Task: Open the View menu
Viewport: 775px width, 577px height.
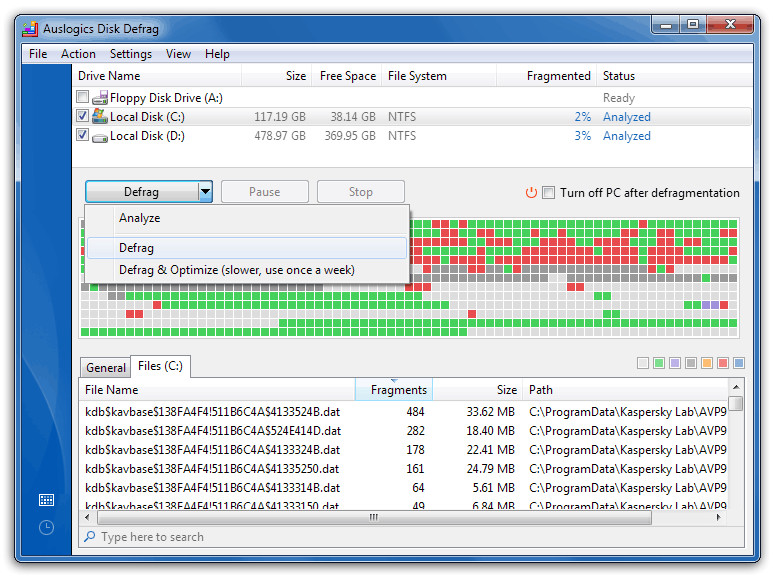Action: tap(178, 53)
